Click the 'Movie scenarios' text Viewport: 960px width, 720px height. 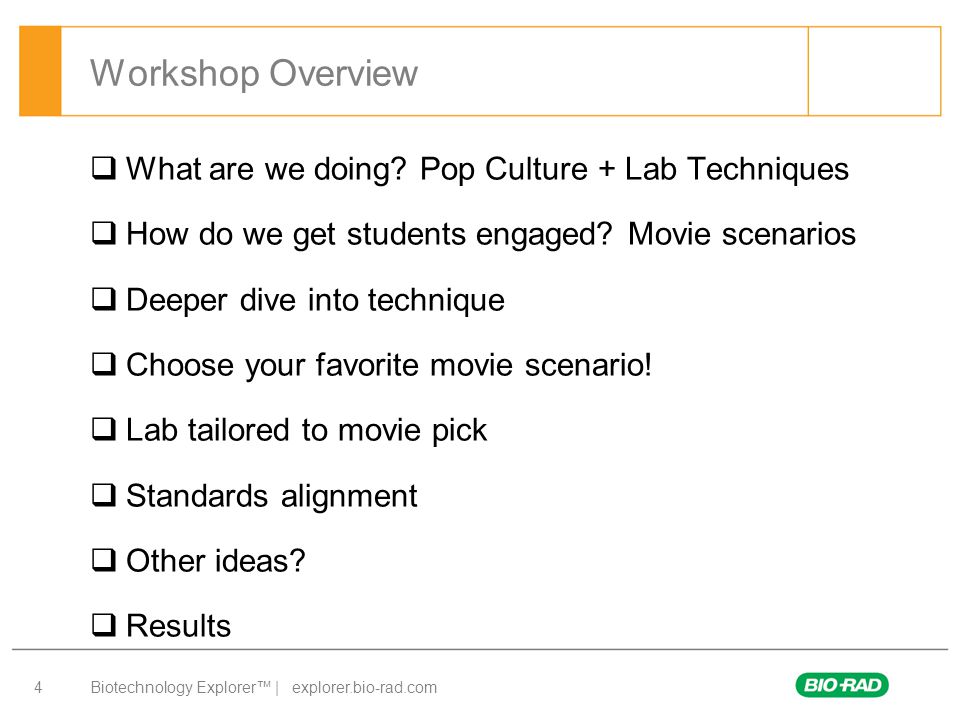[742, 234]
